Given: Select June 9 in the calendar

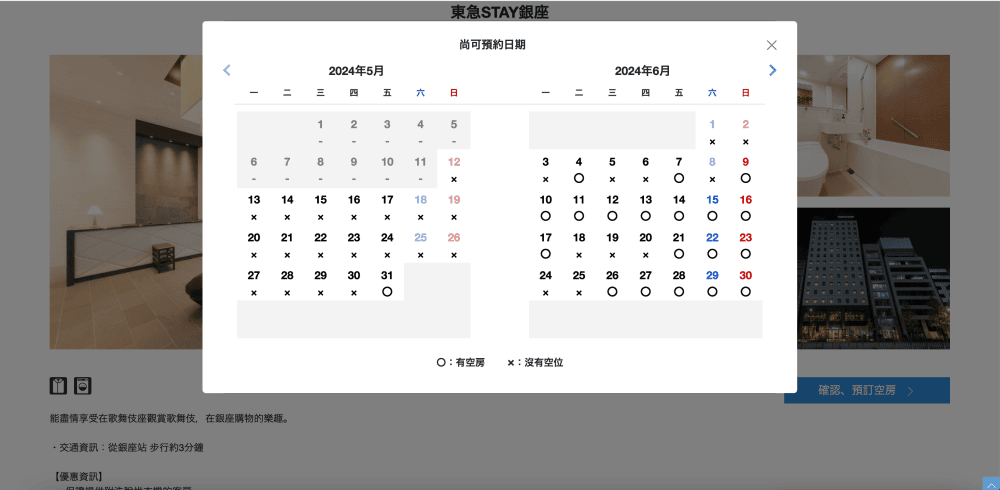Looking at the screenshot, I should point(746,169).
